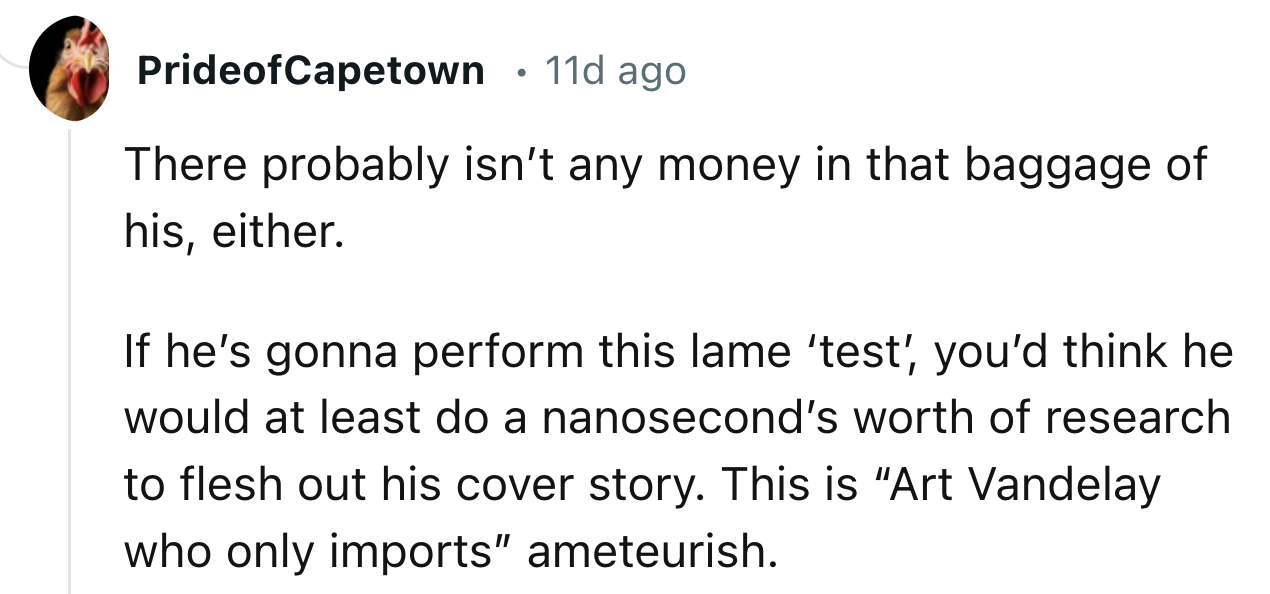The height and width of the screenshot is (594, 1270).
Task: Click the words 'flesh out' in the comment
Action: point(258,484)
